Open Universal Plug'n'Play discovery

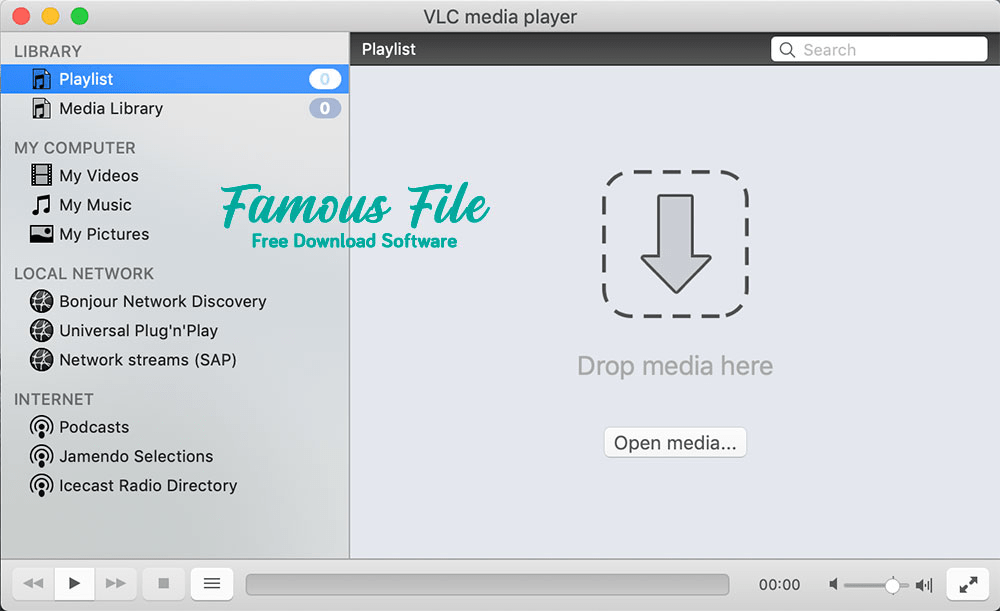tap(139, 330)
